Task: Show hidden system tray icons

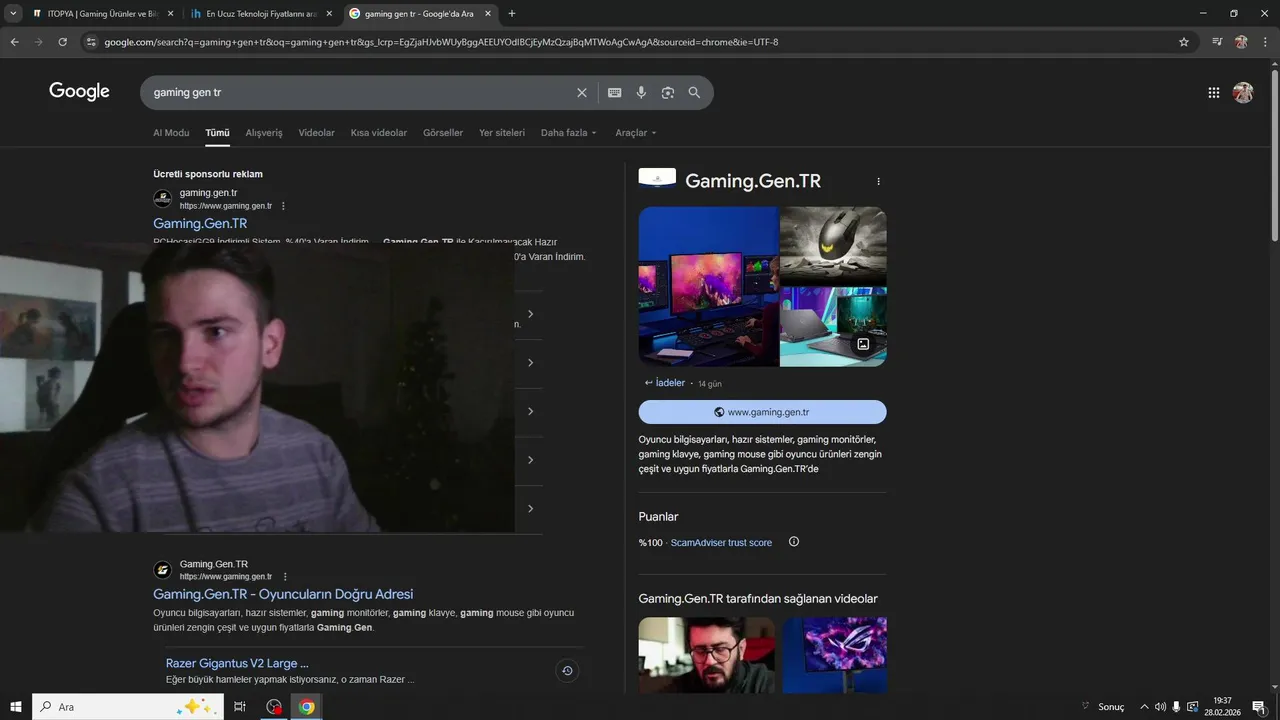Action: point(1144,707)
